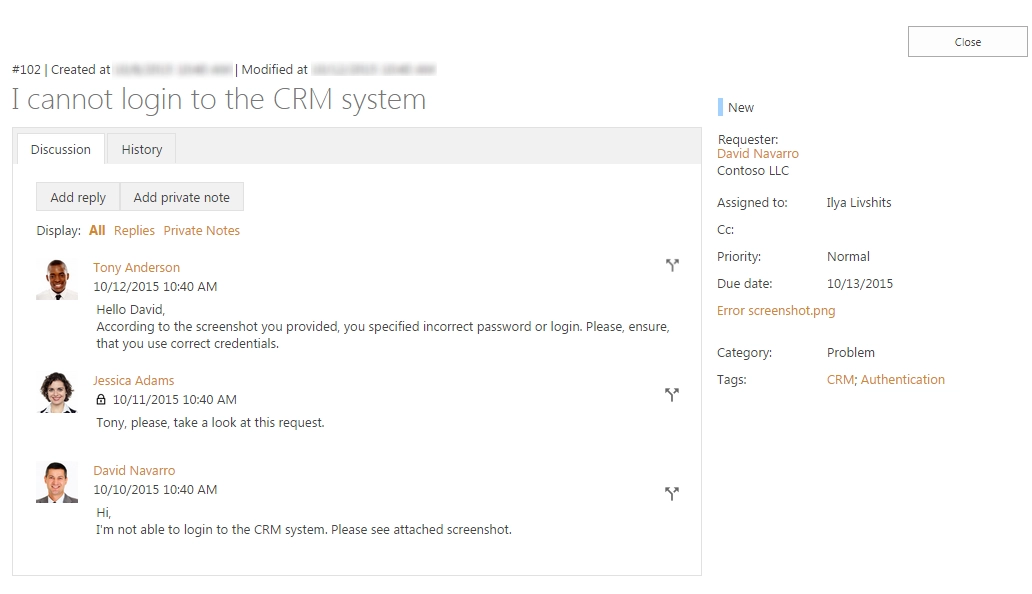1032x594 pixels.
Task: Close the ticket view
Action: pos(968,42)
